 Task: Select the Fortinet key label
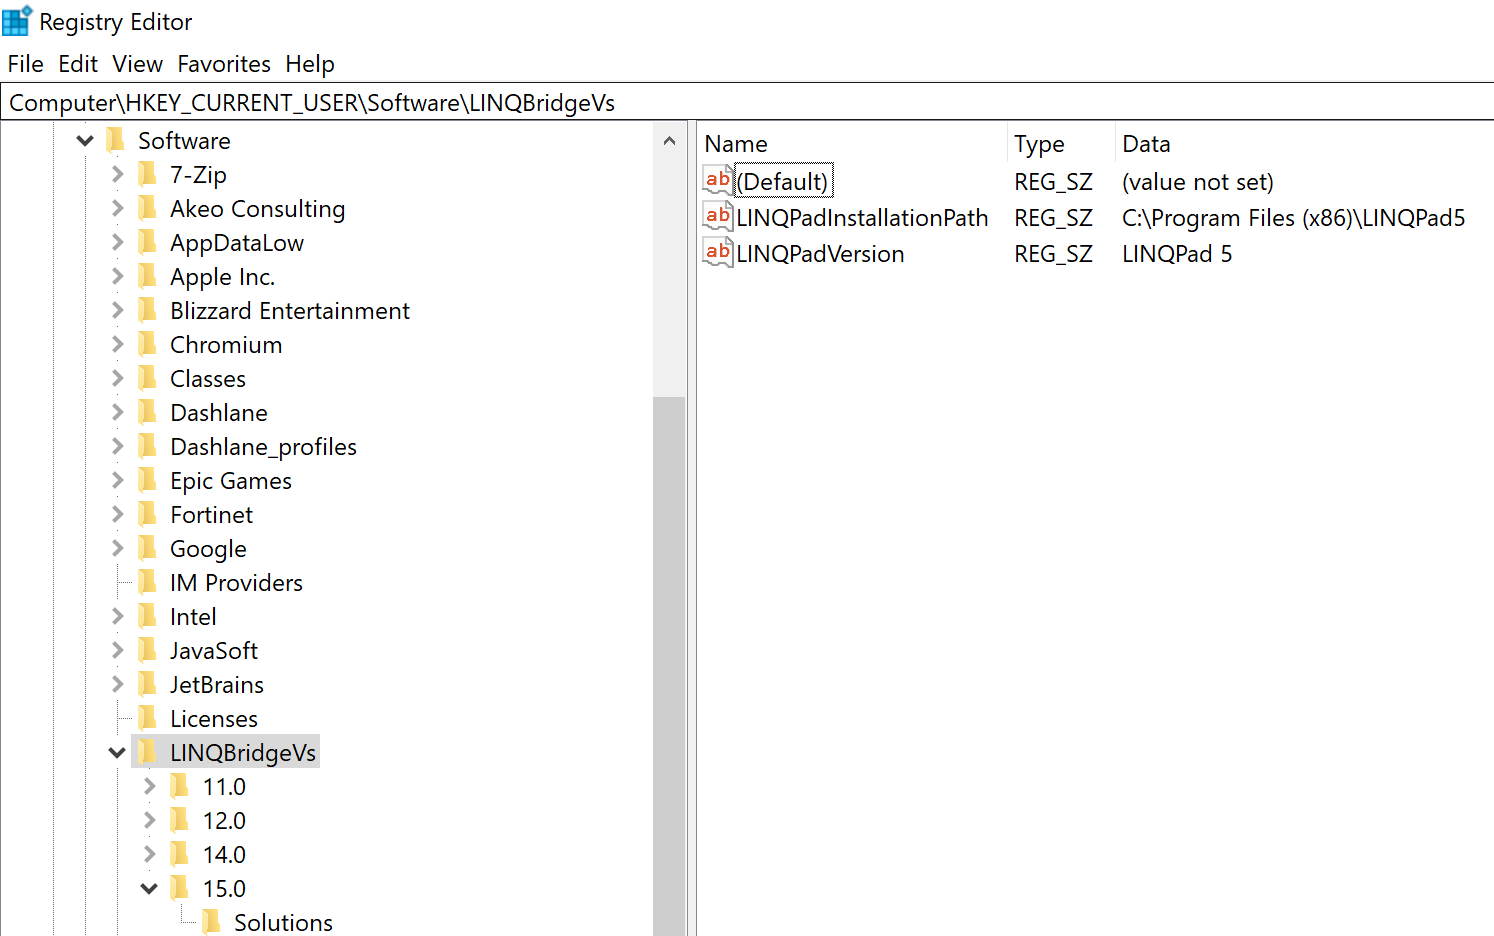coord(211,514)
